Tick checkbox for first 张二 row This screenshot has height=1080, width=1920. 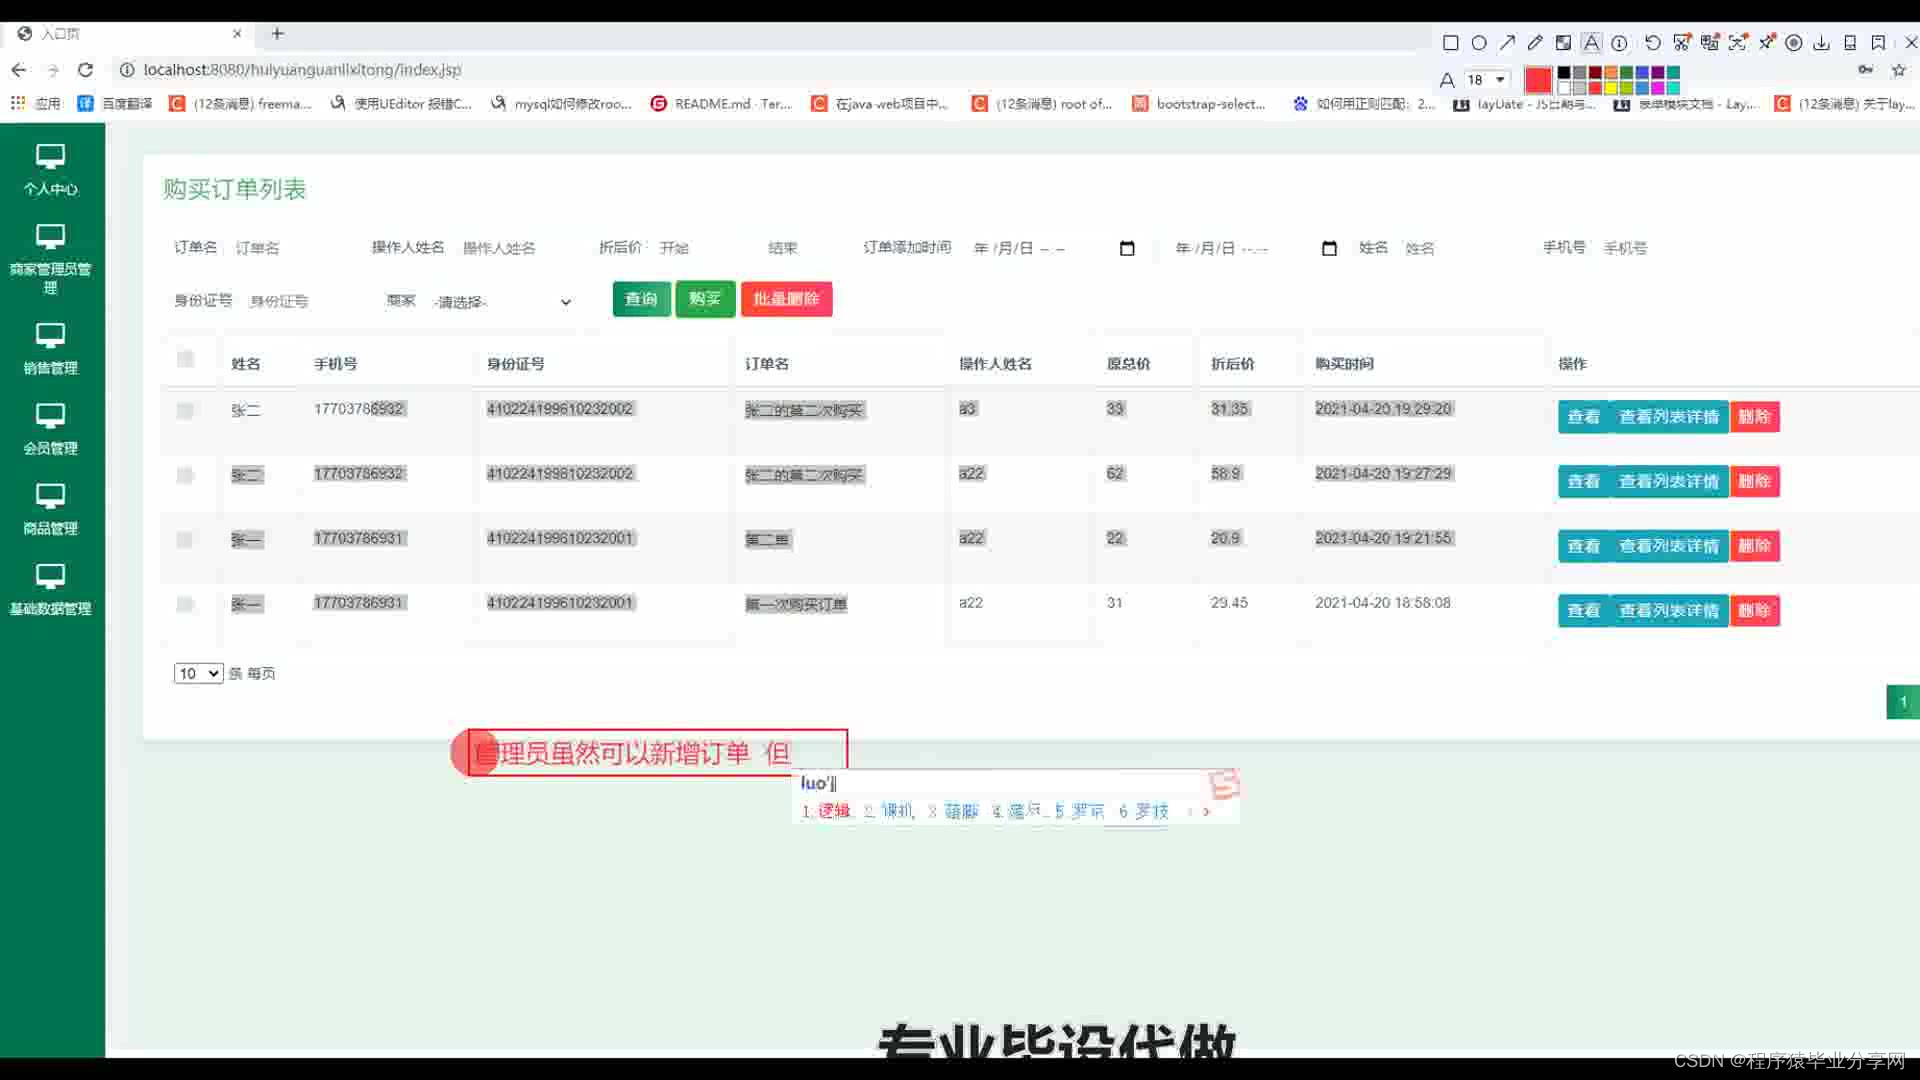click(185, 411)
